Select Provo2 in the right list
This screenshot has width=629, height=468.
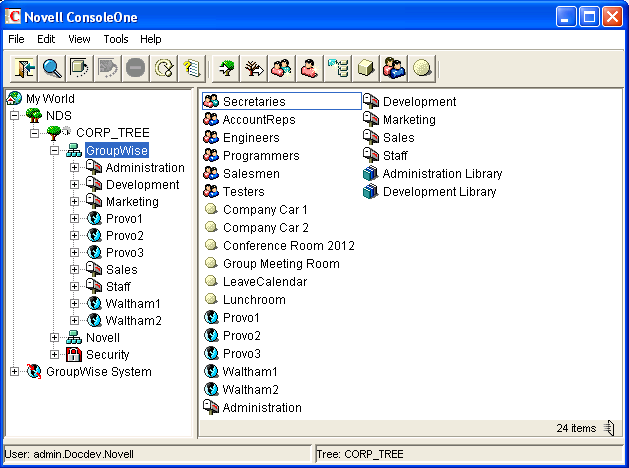242,336
